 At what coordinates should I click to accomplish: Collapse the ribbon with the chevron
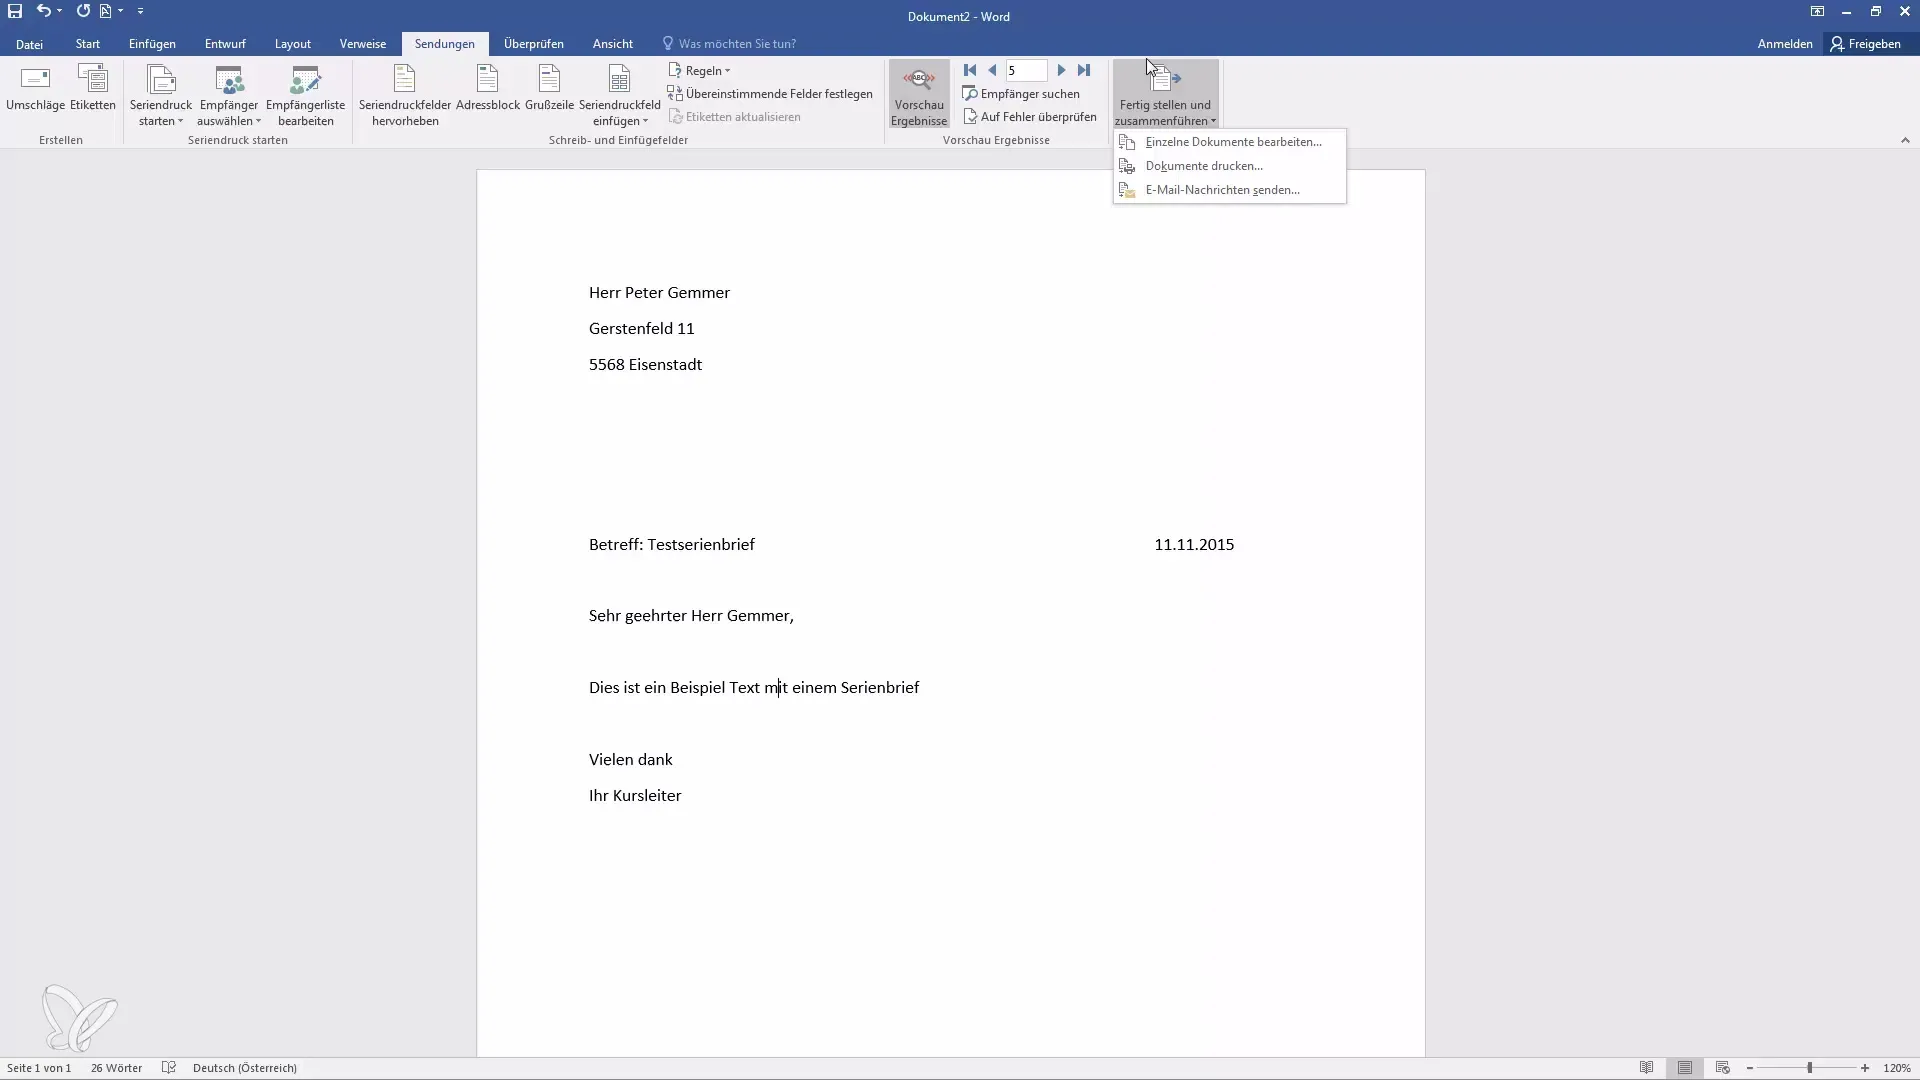[x=1905, y=141]
